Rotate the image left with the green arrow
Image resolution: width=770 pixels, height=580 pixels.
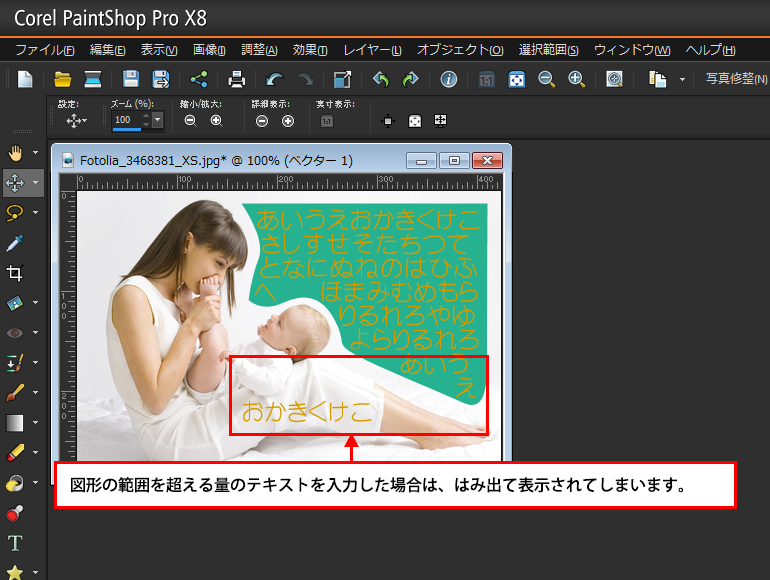point(381,79)
